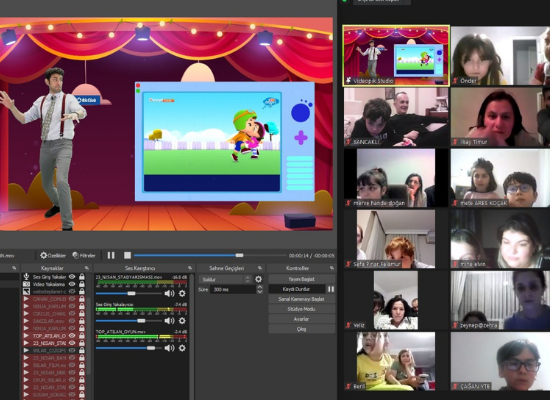Click the Çıkış exit button
This screenshot has height=400, width=550.
click(x=302, y=329)
